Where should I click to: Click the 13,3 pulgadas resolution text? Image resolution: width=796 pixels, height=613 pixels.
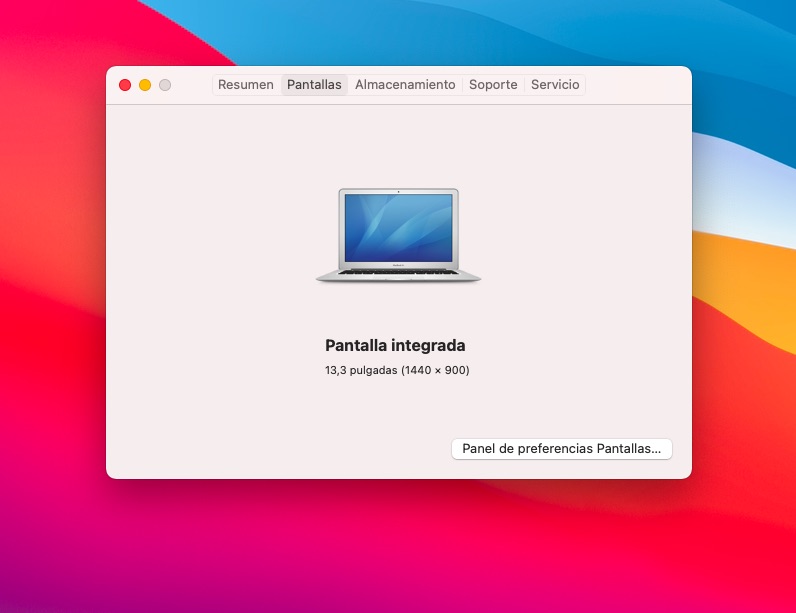395,370
